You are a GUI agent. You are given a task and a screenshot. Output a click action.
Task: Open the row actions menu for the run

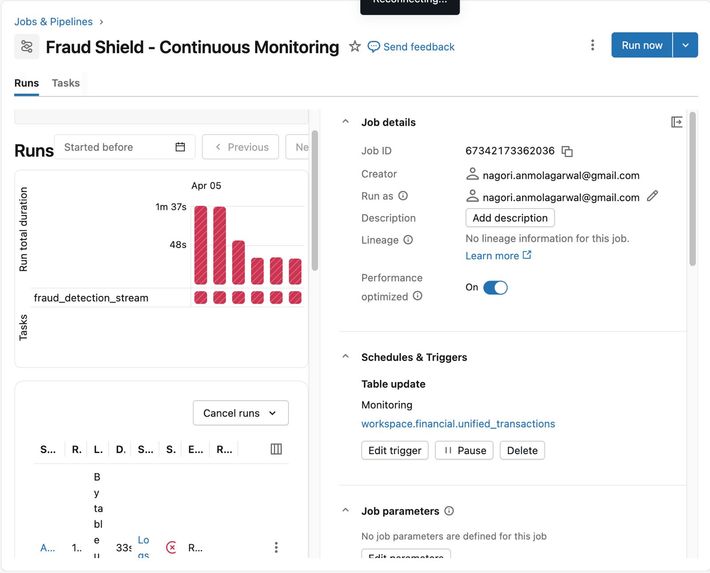tap(276, 547)
